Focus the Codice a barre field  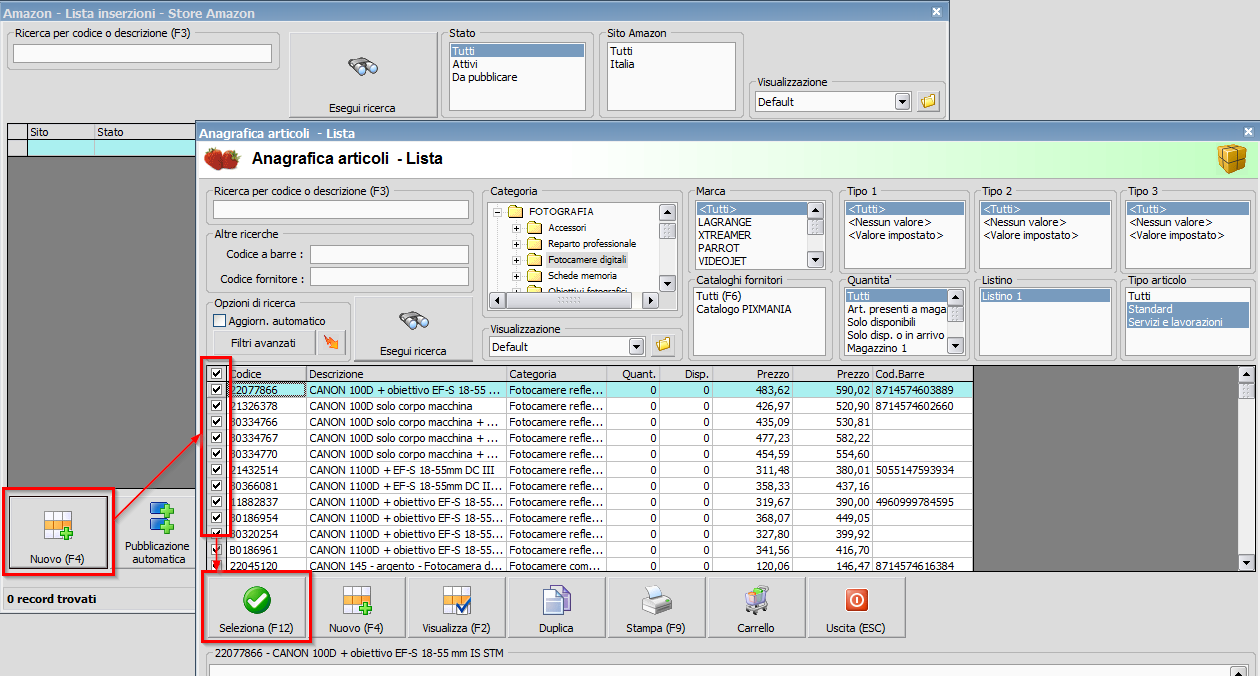pos(389,254)
